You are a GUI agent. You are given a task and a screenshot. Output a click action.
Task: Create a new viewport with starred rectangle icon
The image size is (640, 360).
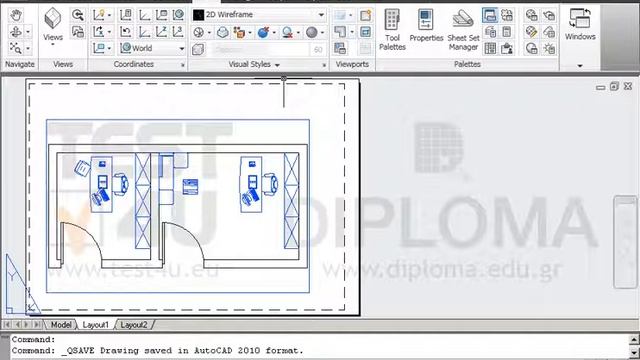[x=365, y=15]
